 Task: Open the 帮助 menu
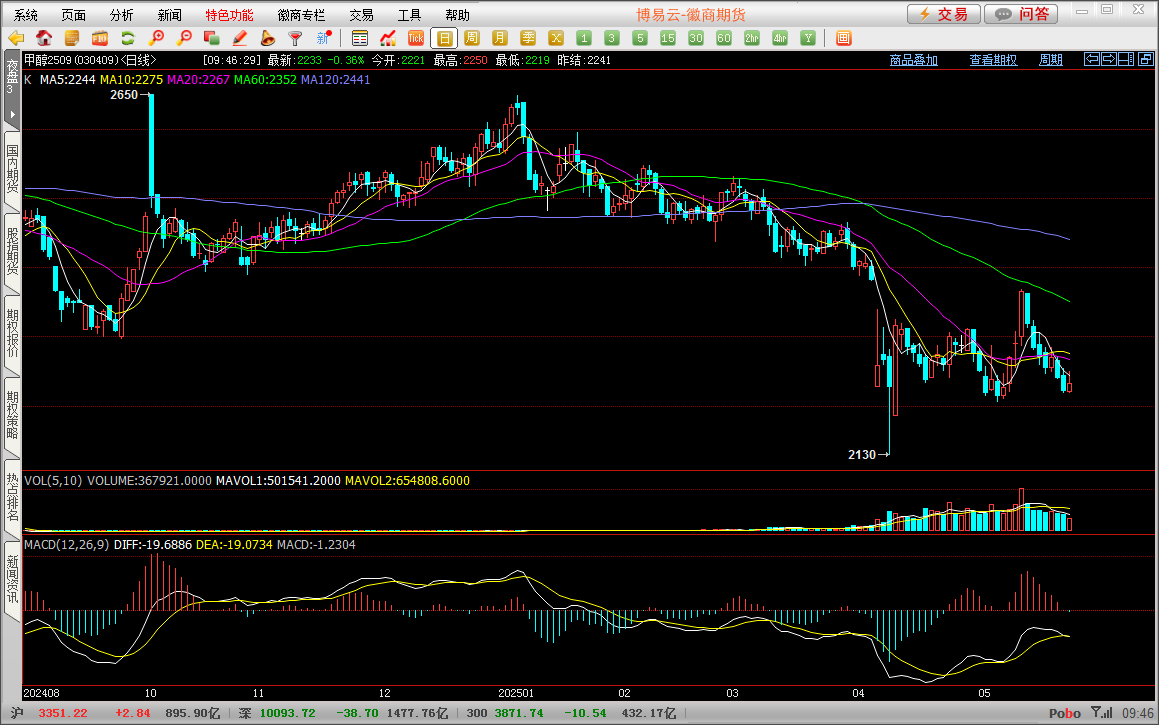click(458, 15)
